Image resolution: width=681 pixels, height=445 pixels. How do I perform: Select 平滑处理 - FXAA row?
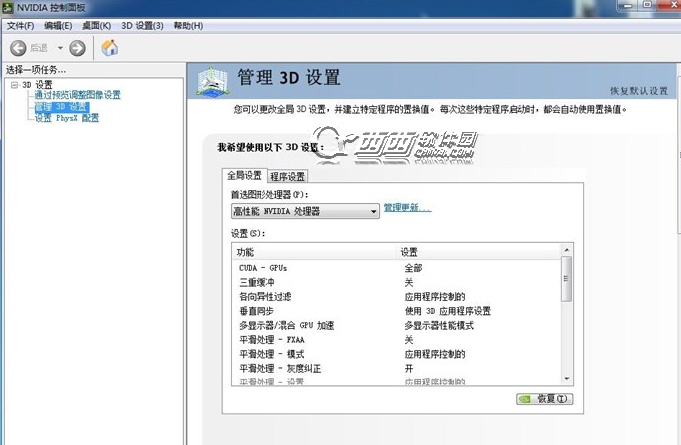click(x=397, y=340)
